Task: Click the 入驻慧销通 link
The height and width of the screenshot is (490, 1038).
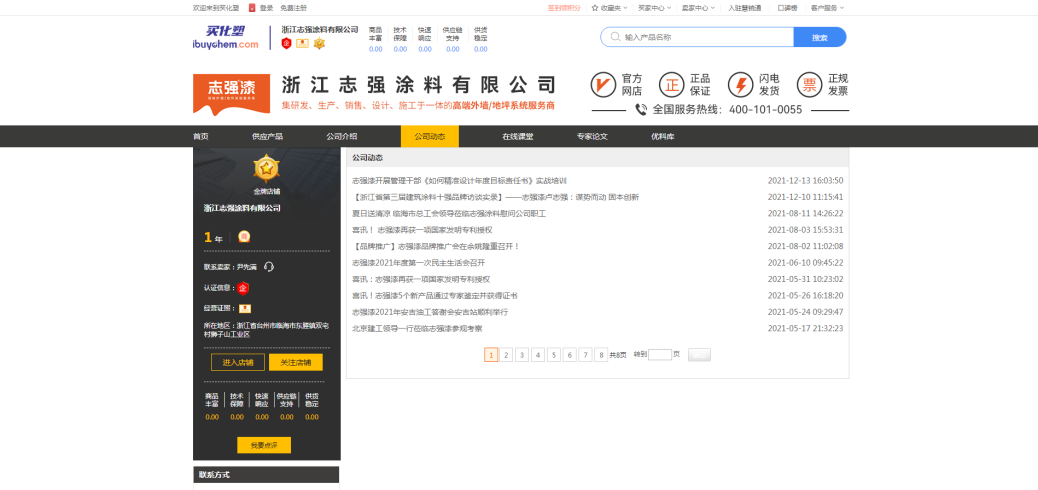Action: (745, 8)
